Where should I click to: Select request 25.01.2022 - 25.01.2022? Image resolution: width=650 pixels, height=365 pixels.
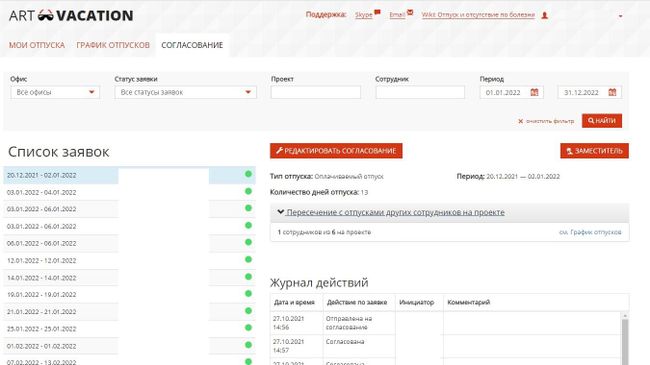point(129,328)
